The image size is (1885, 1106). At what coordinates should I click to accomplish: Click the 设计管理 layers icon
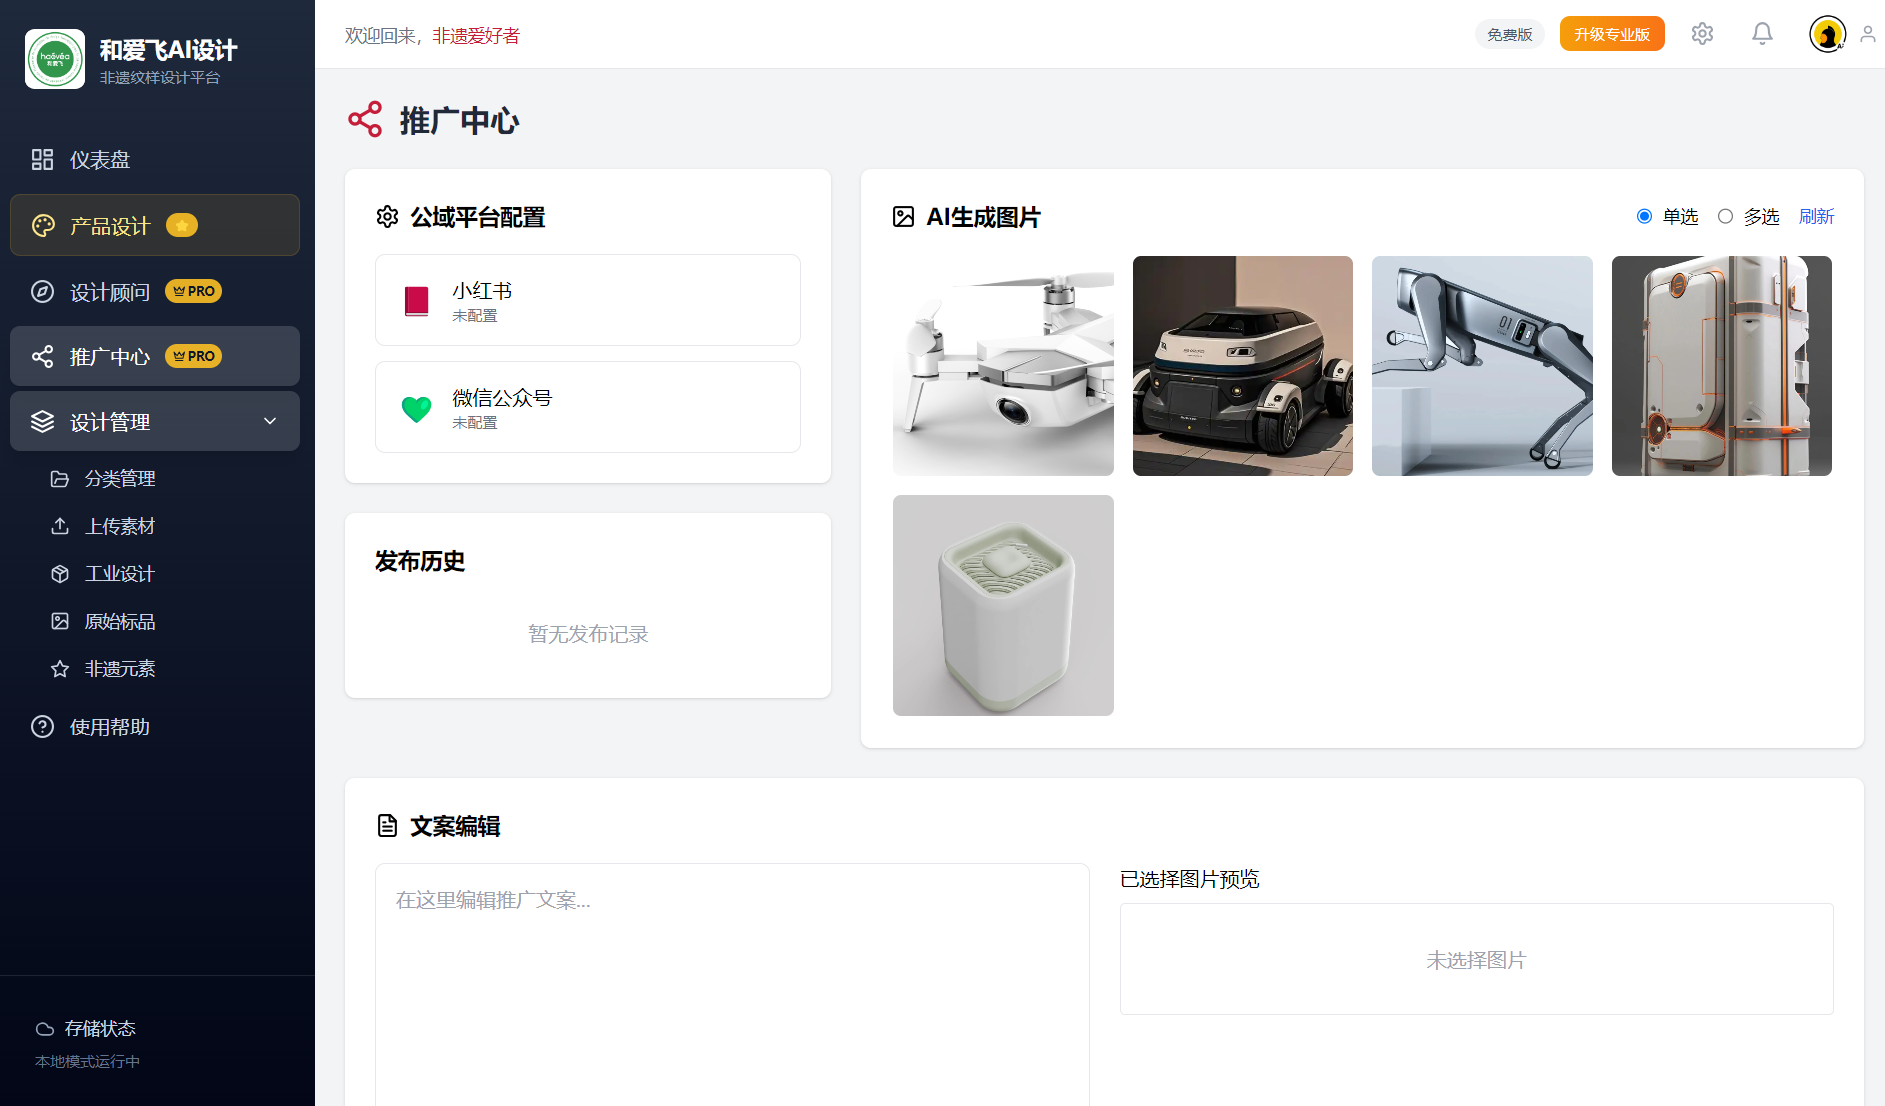tap(42, 422)
